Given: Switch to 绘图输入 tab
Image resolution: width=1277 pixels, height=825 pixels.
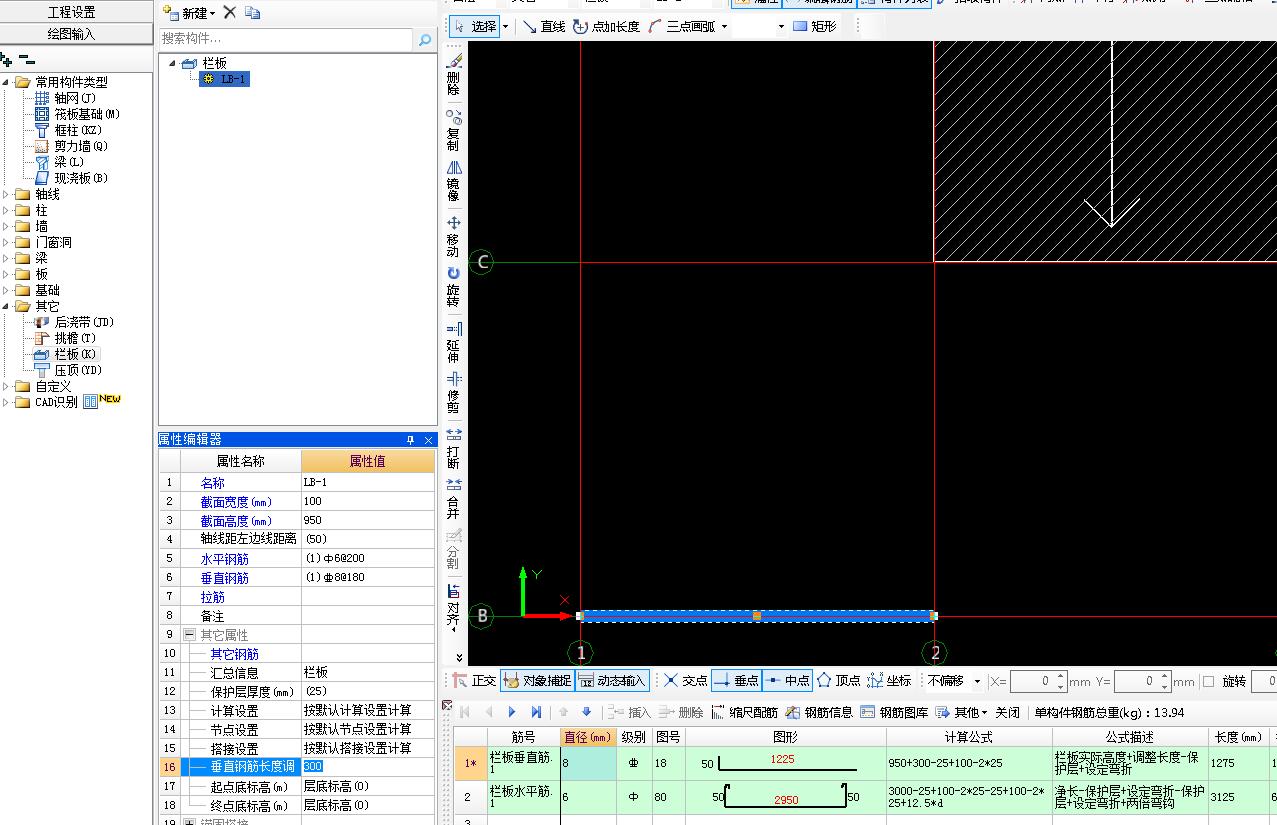Looking at the screenshot, I should point(72,34).
